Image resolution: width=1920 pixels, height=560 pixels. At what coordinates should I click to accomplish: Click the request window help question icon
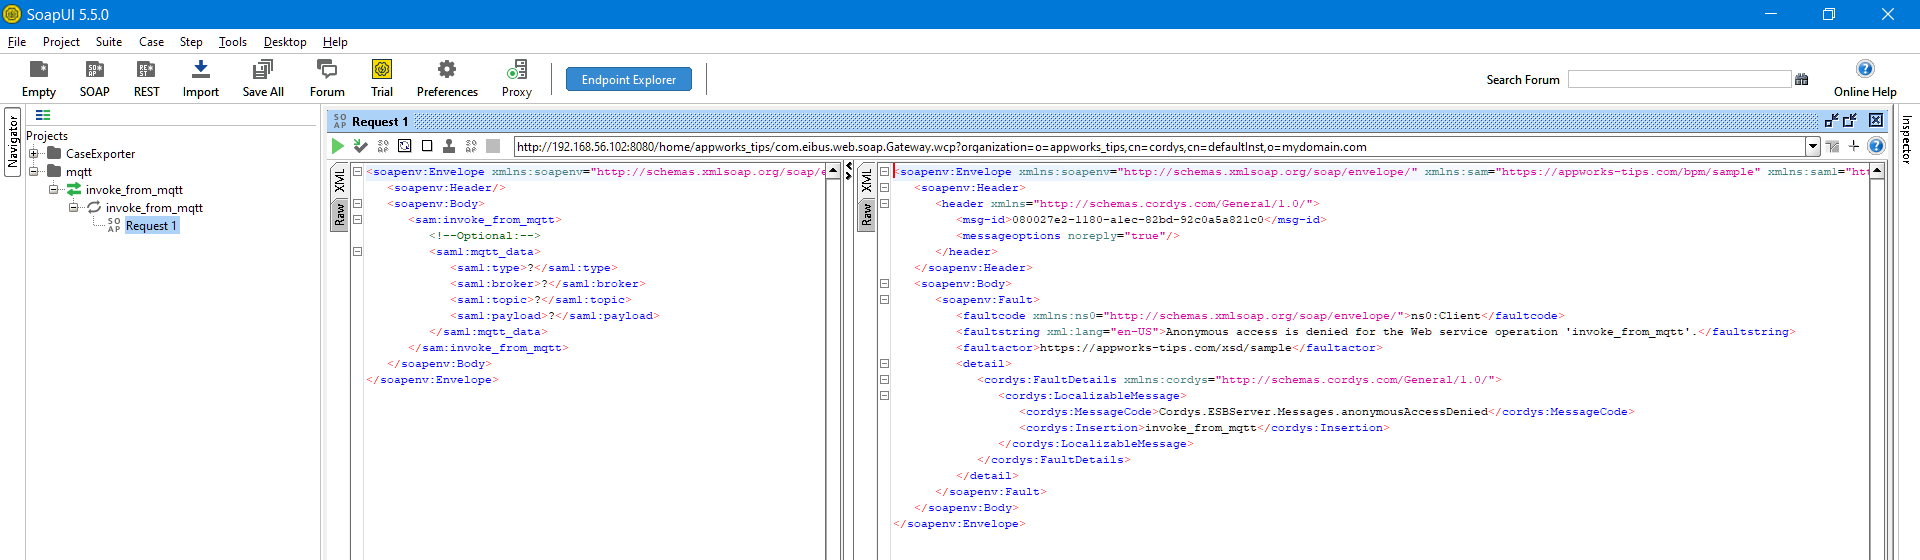pos(1876,146)
